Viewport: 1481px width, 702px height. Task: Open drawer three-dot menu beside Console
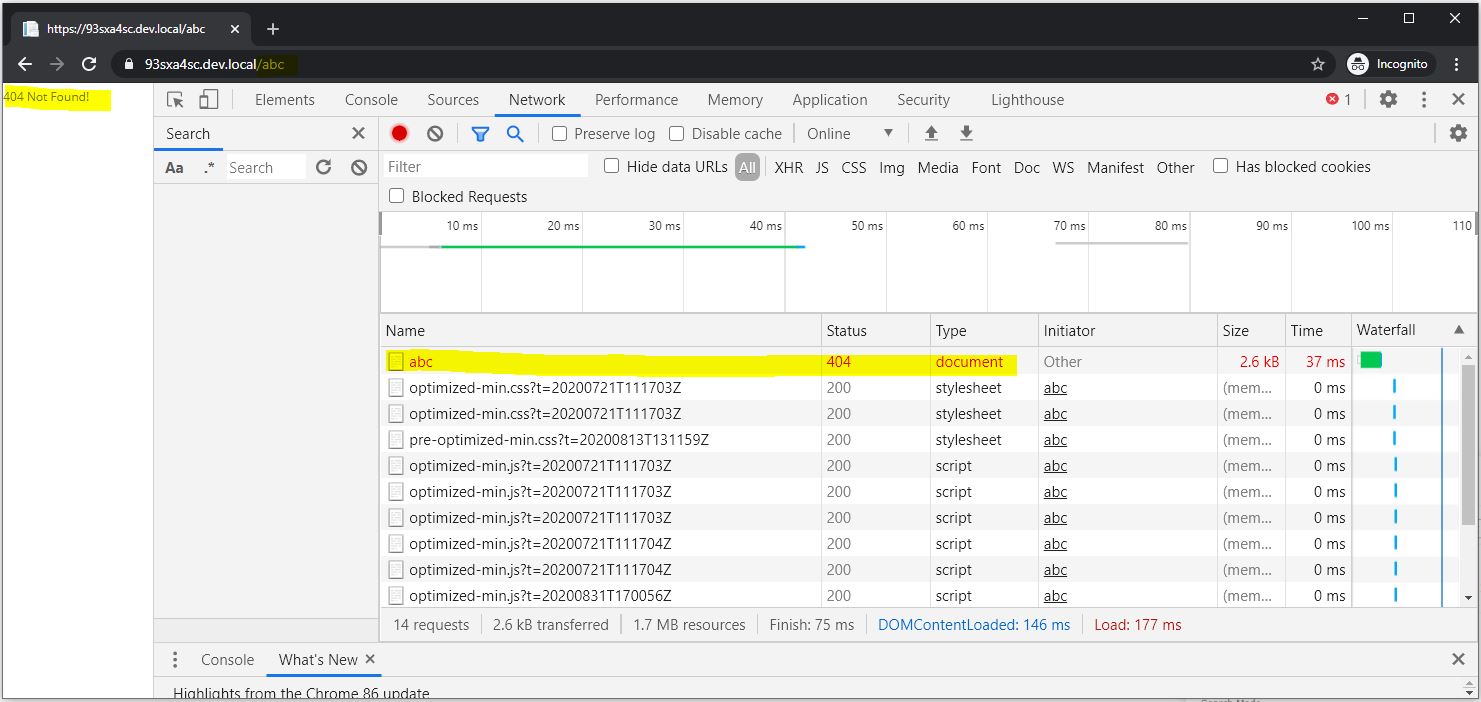click(x=175, y=660)
